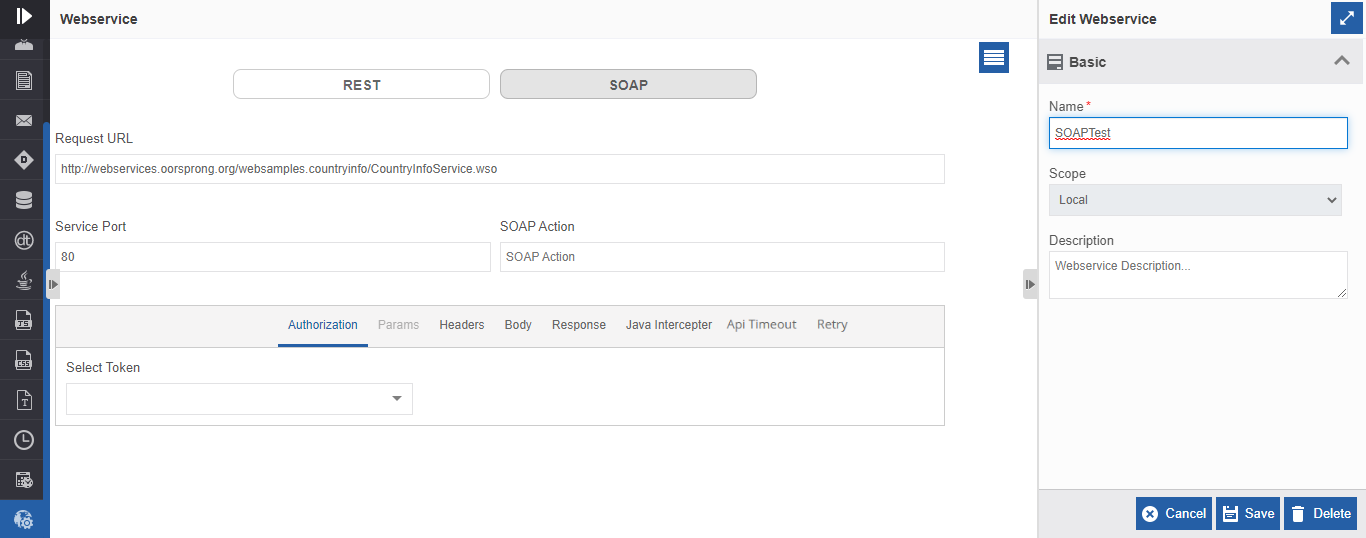The width and height of the screenshot is (1366, 538).
Task: Open the Params tab
Action: coord(398,325)
